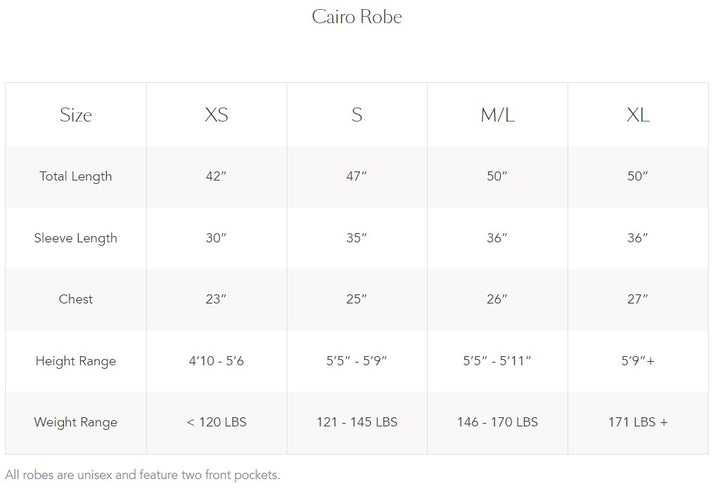Click the Total Length row label
The image size is (720, 503).
pyautogui.click(x=76, y=177)
